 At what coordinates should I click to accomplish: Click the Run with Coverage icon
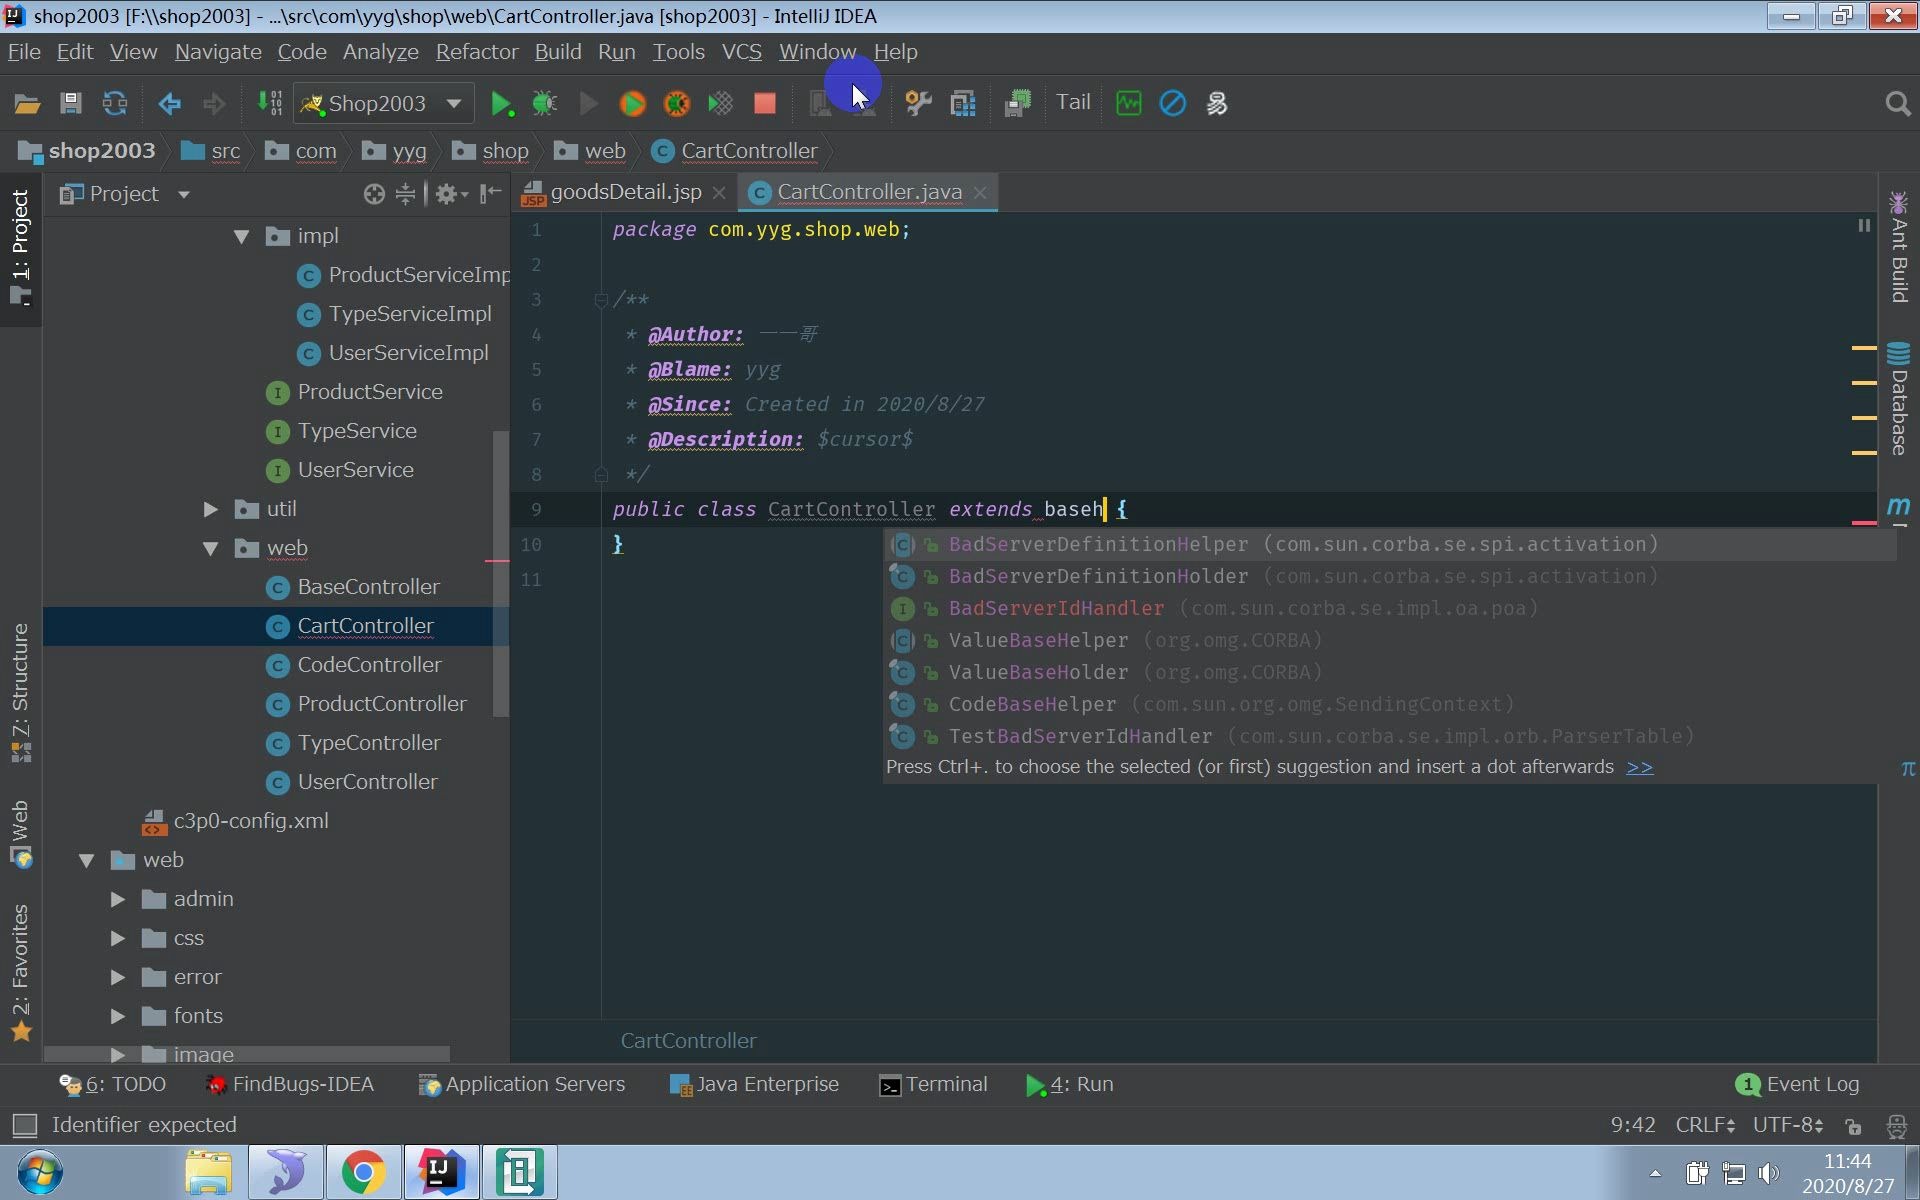click(720, 103)
